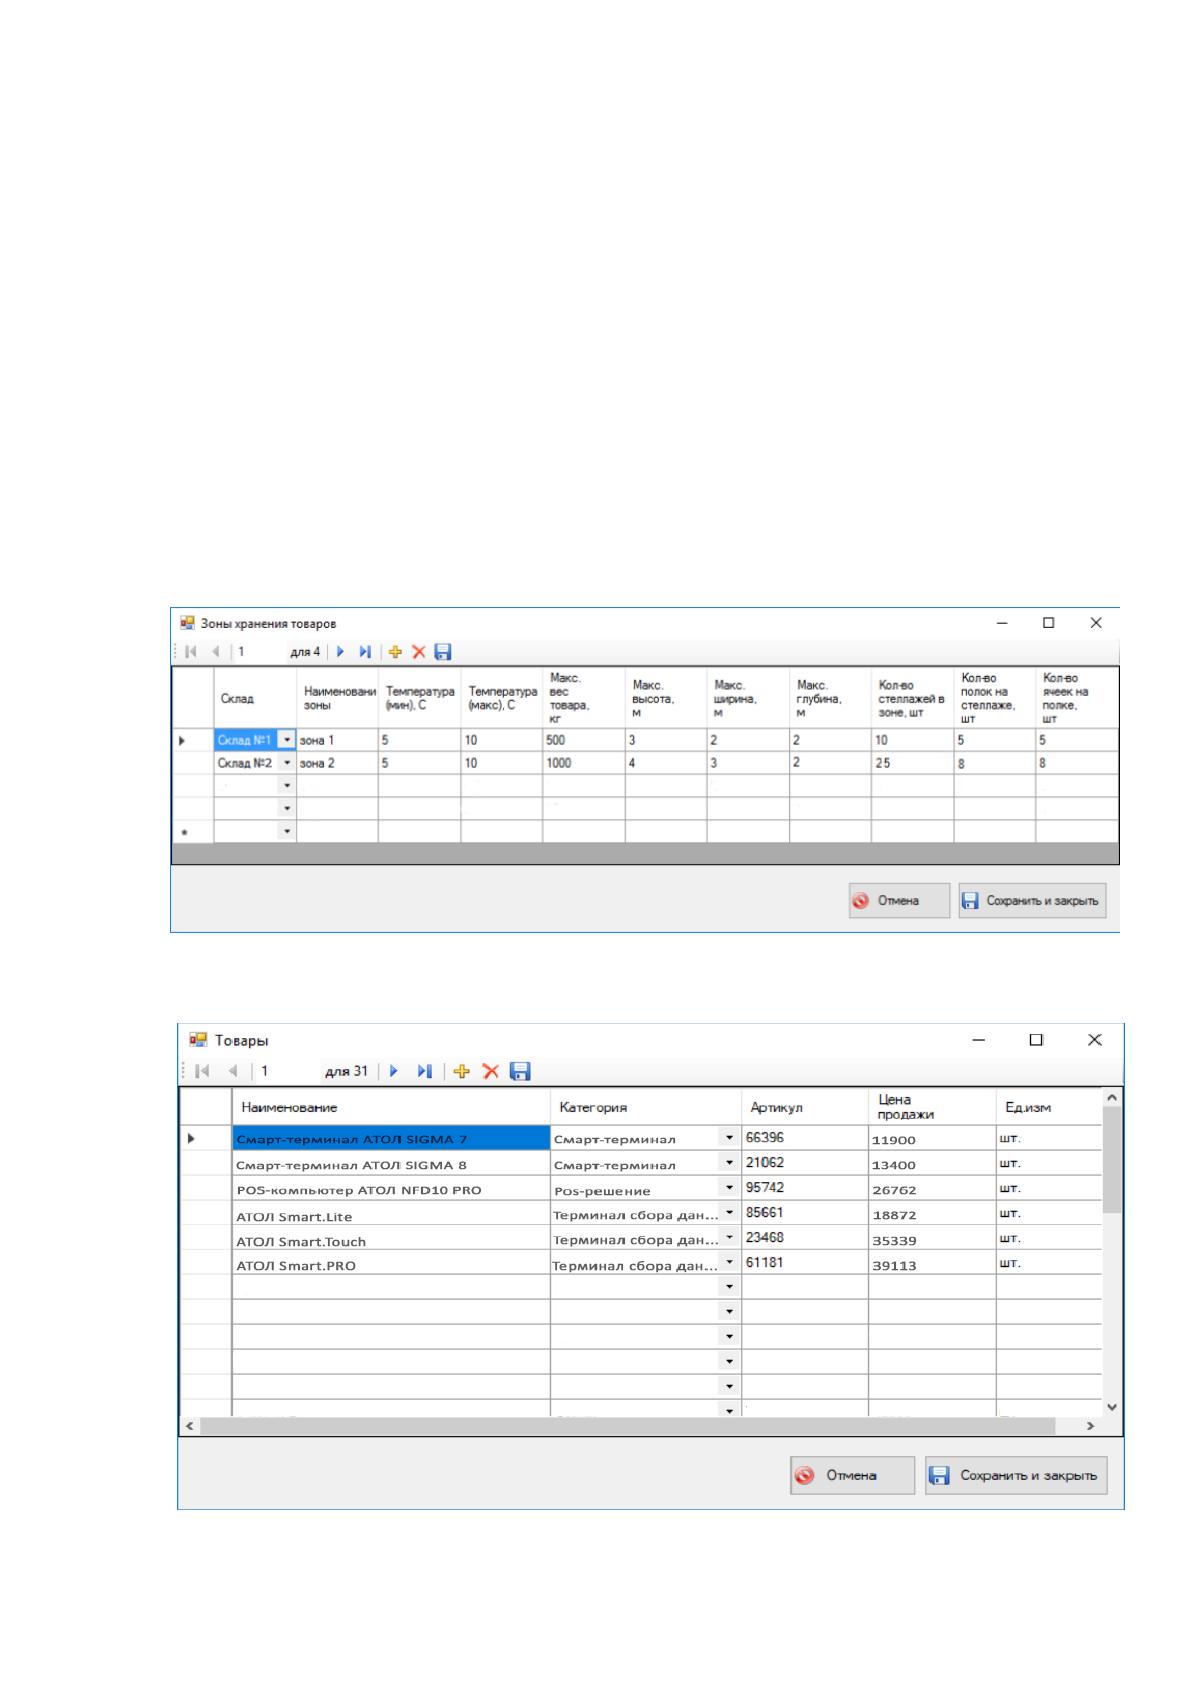
Task: Select cell зона 1
Action: click(337, 741)
